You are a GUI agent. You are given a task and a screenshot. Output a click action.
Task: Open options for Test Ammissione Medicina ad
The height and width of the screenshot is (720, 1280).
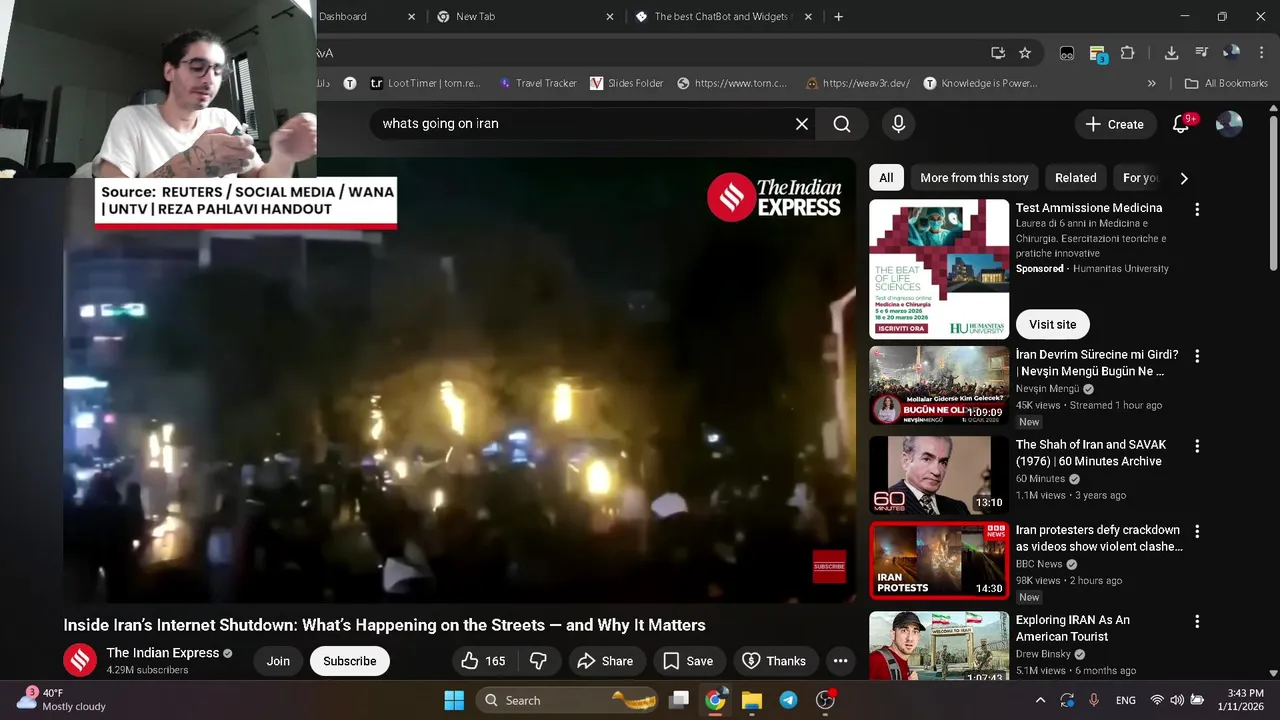pyautogui.click(x=1197, y=210)
